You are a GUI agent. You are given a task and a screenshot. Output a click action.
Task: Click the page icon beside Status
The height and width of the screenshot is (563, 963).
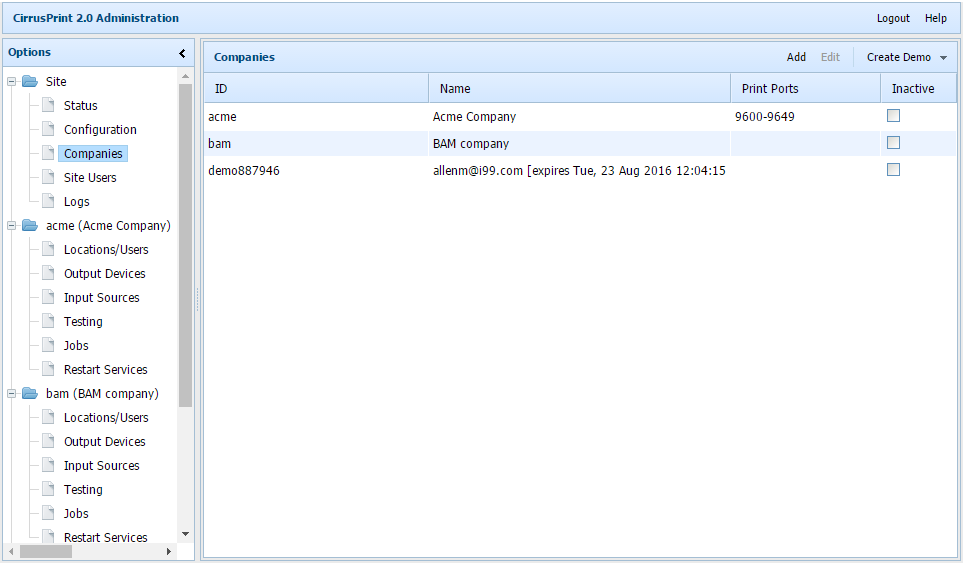48,106
